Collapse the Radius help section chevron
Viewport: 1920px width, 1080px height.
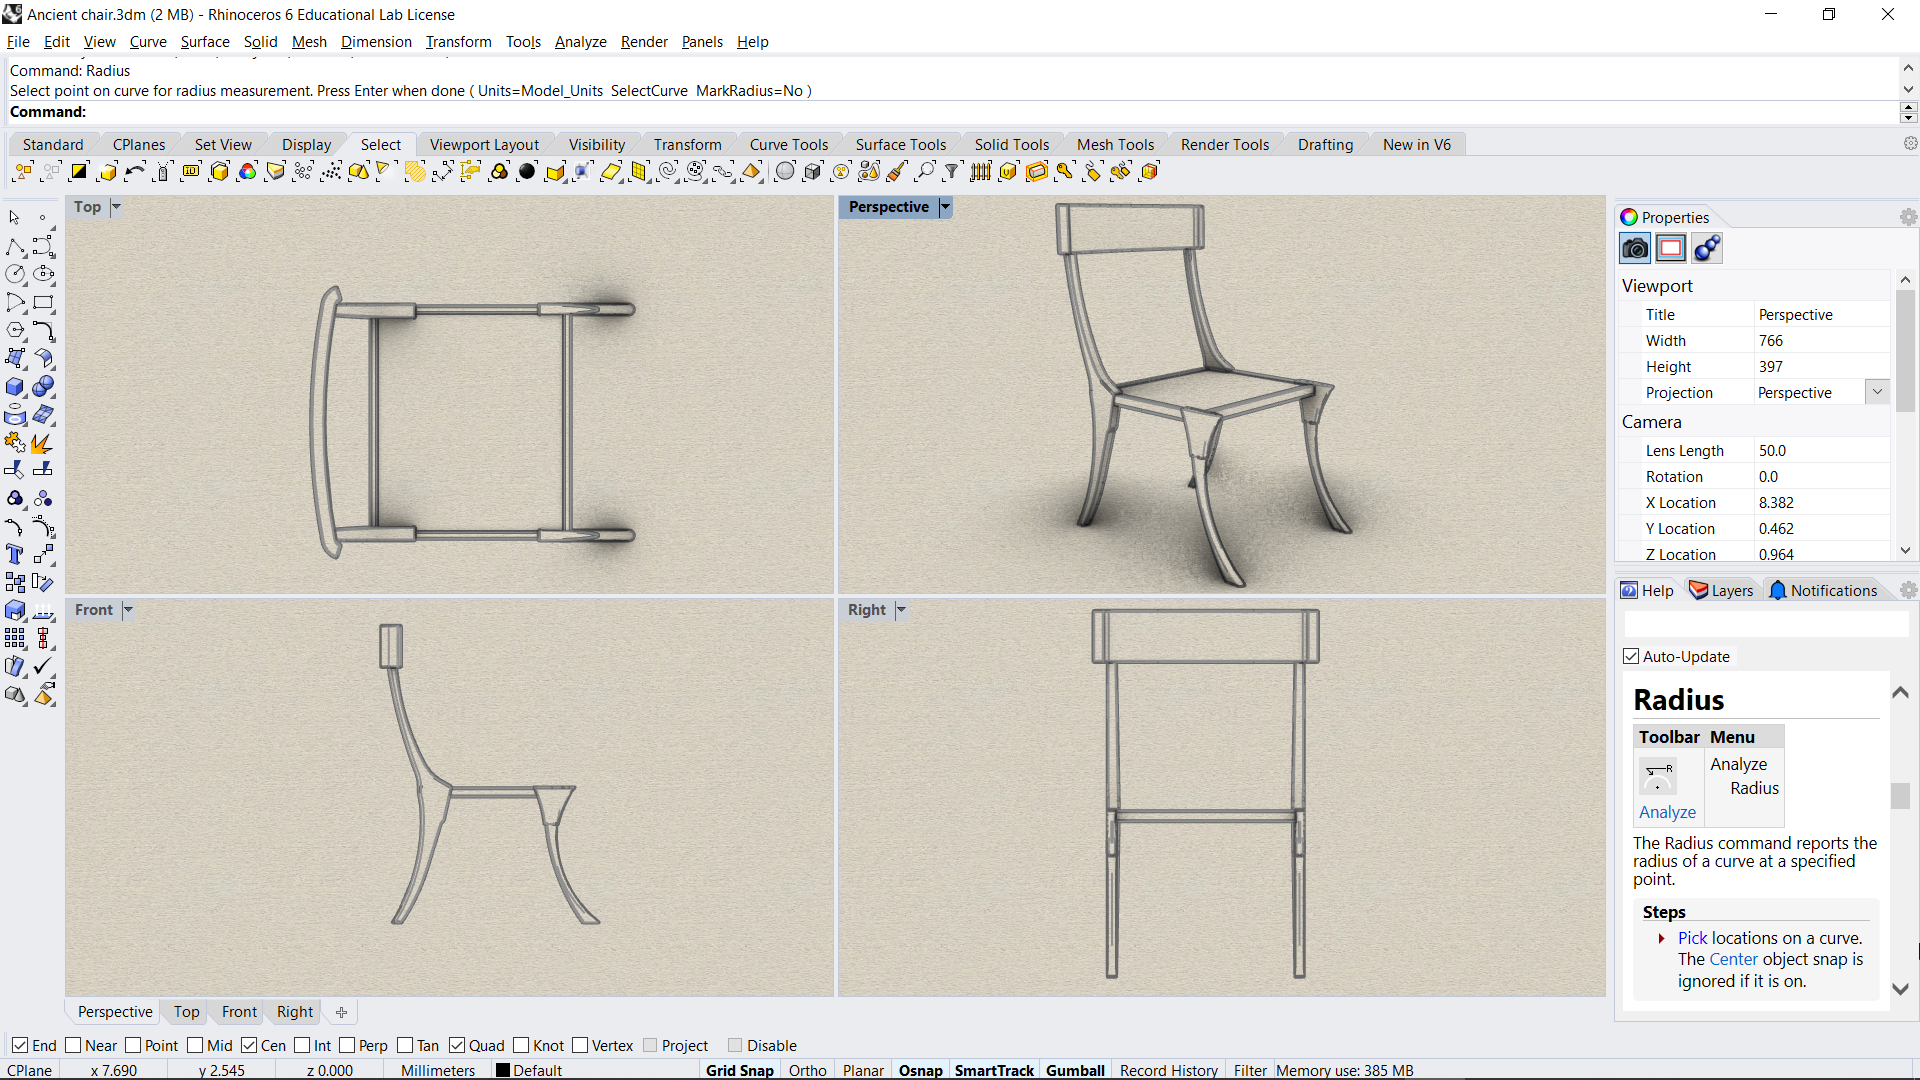(1900, 693)
